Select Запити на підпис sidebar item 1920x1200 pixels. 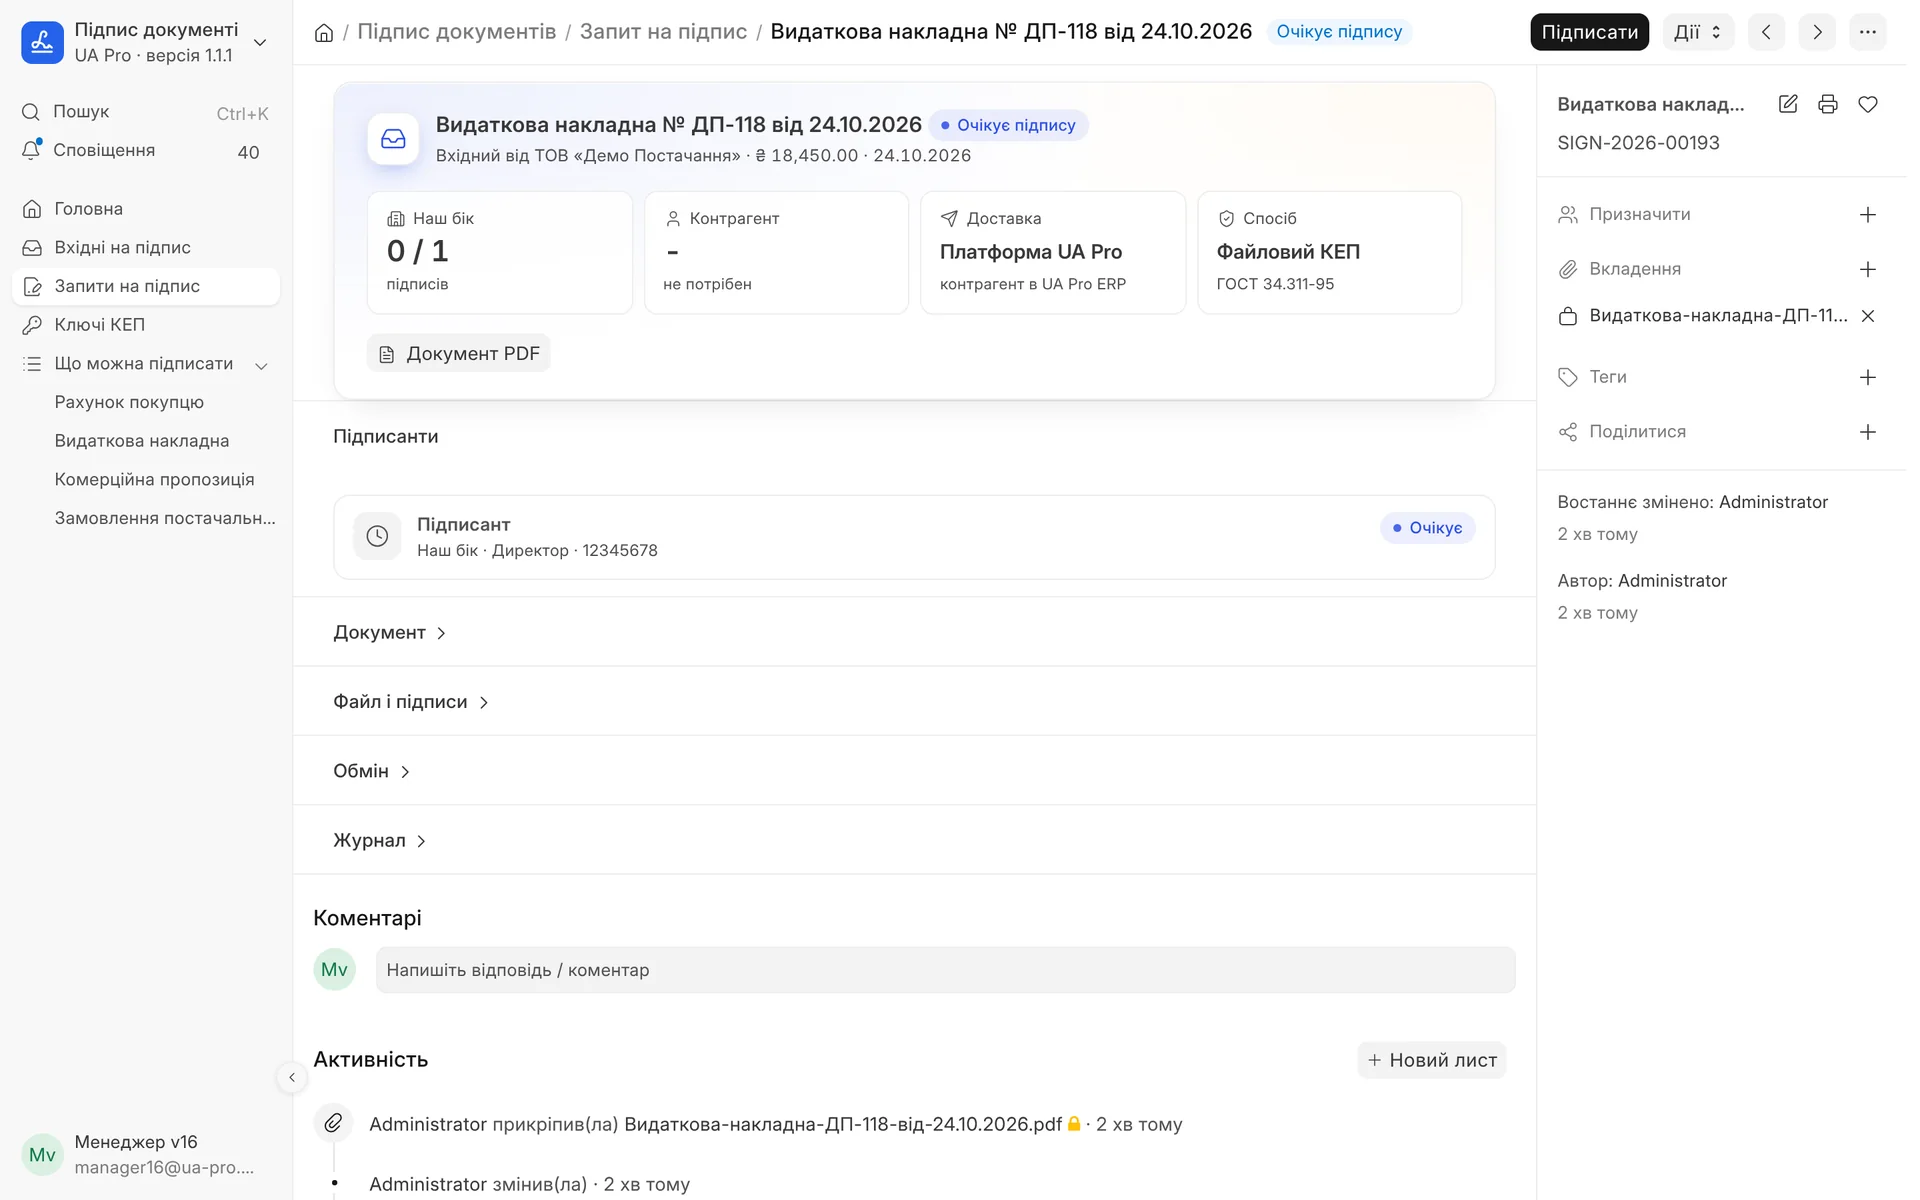pyautogui.click(x=146, y=286)
